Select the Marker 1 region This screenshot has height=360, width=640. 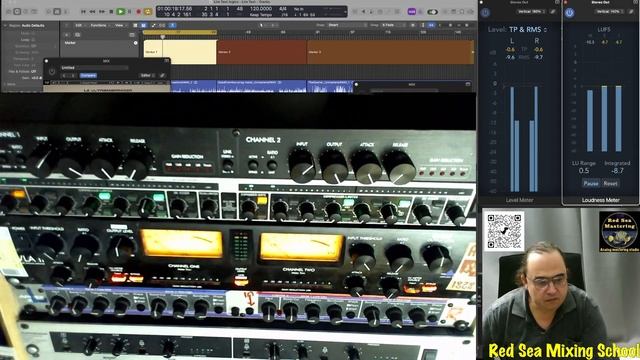(x=180, y=52)
